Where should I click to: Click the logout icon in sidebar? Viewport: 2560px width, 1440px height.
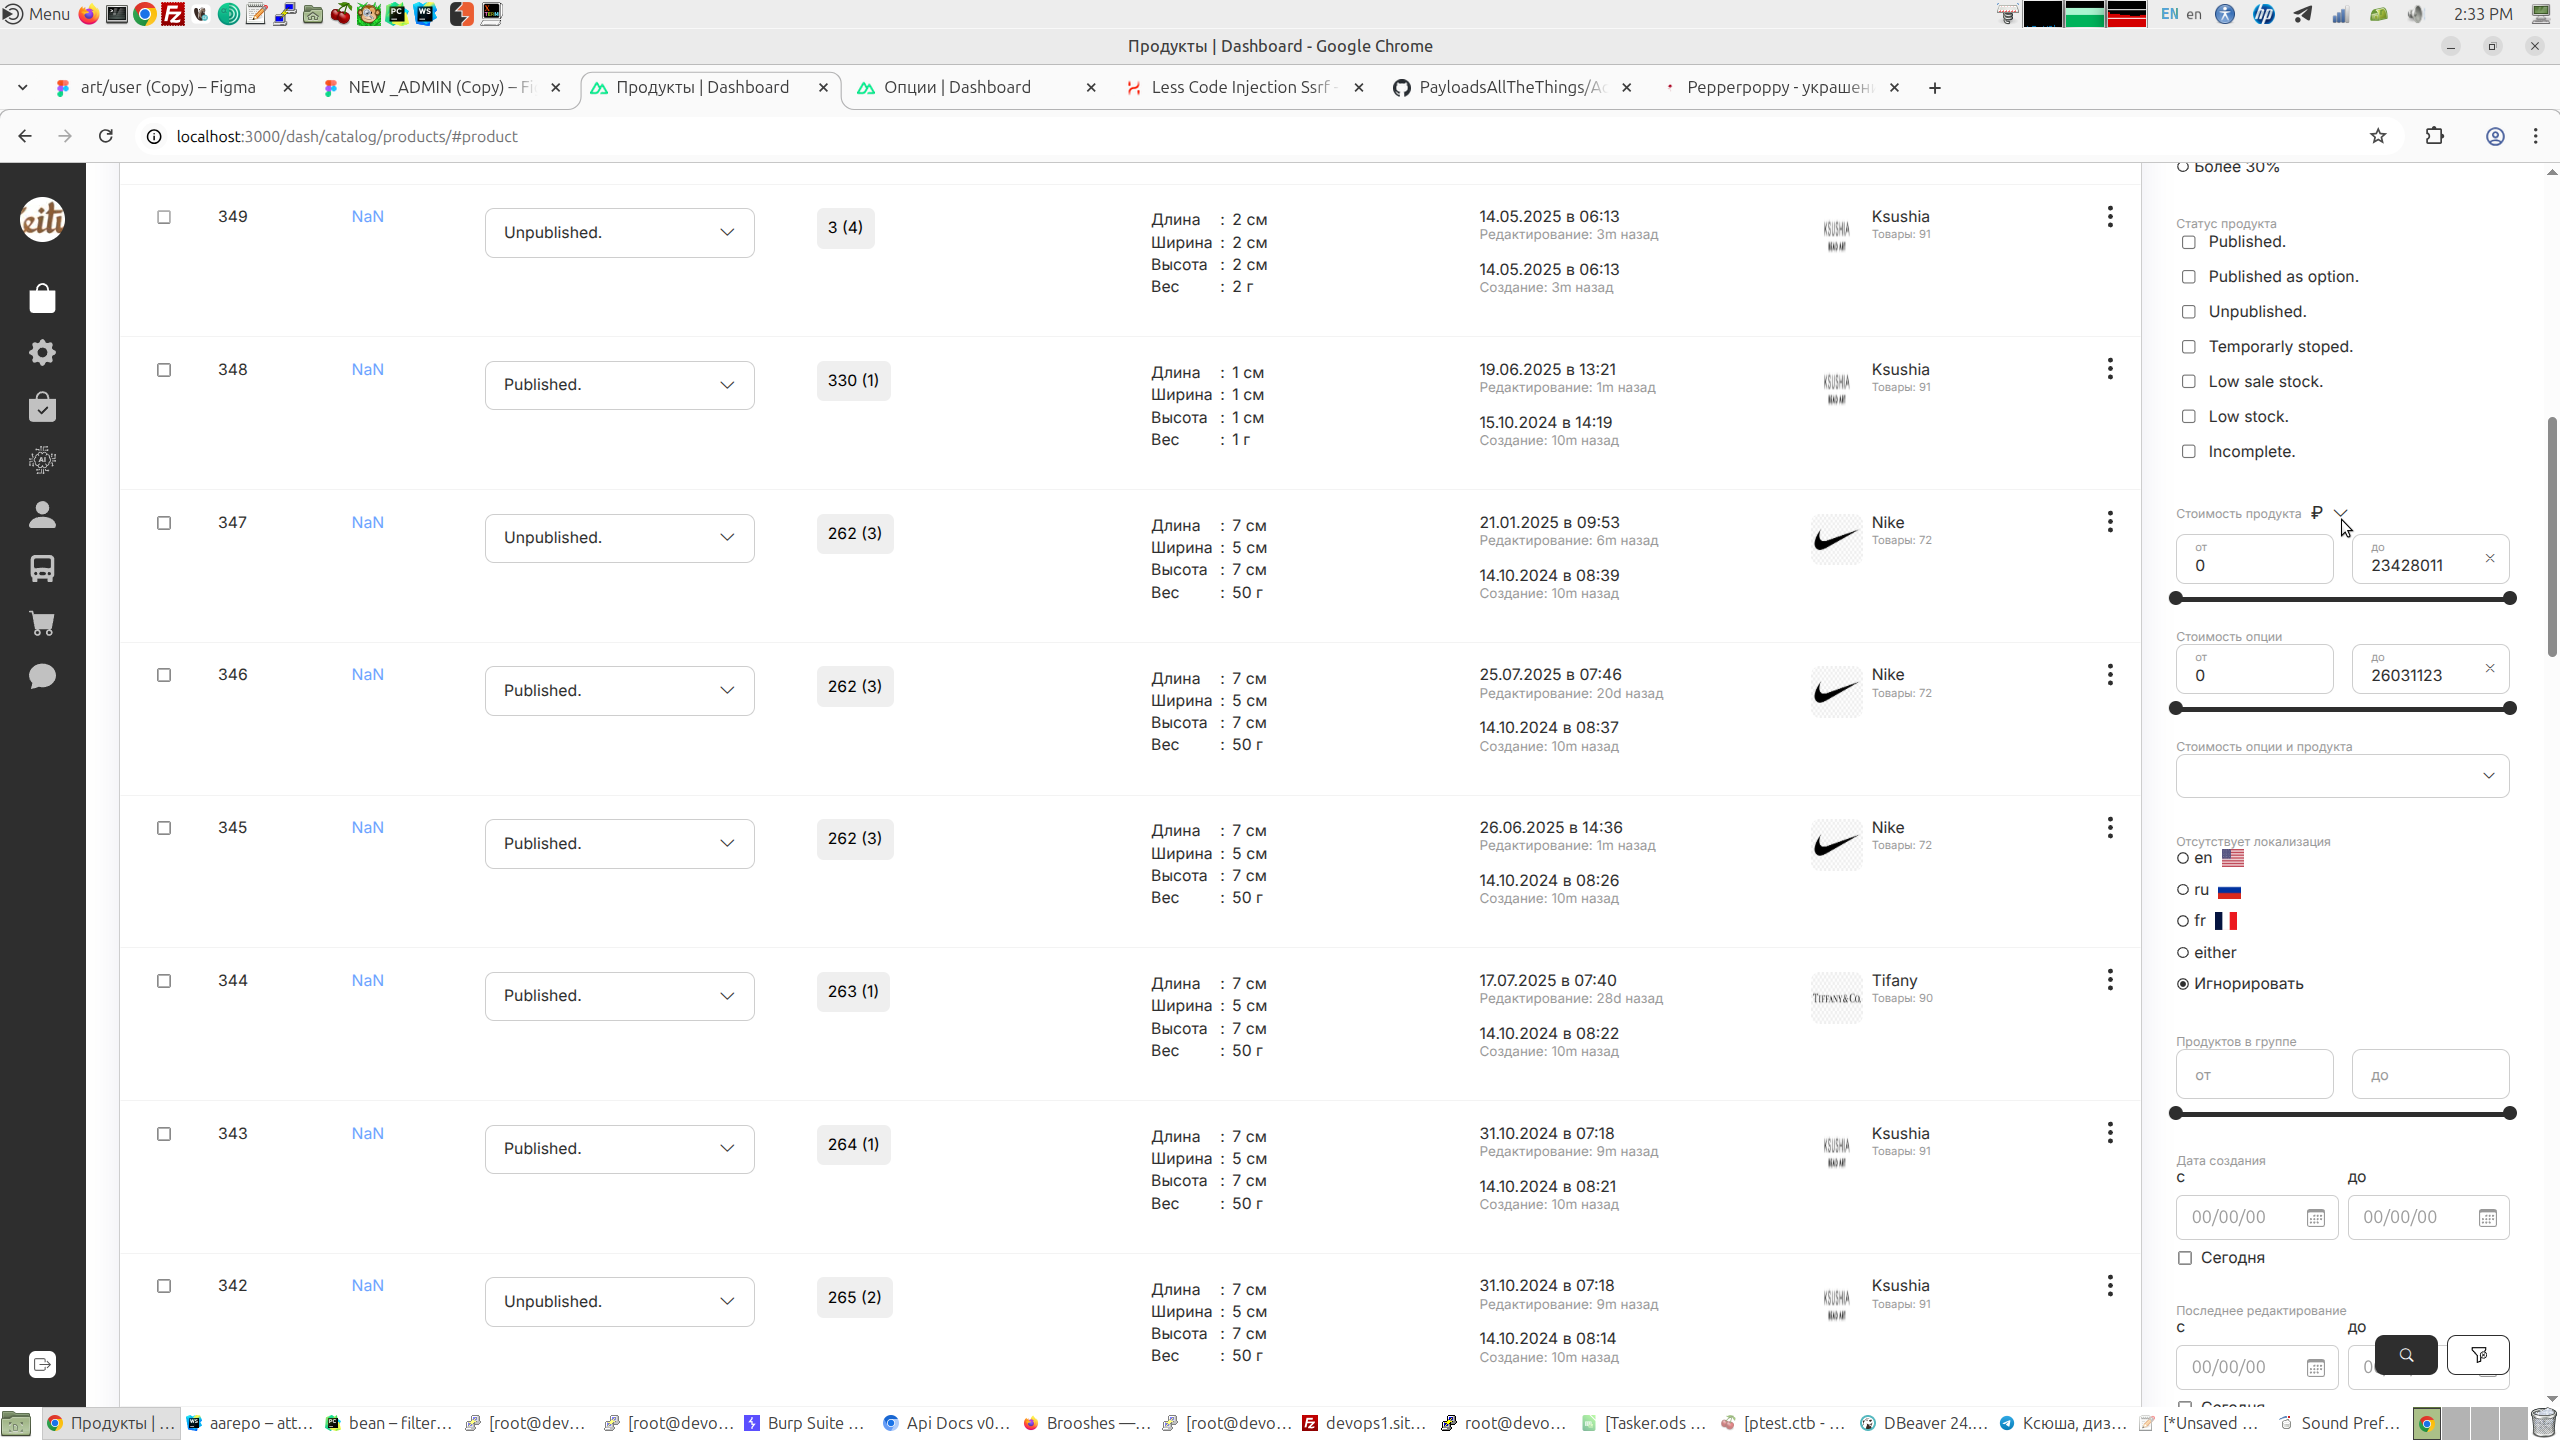[x=42, y=1364]
